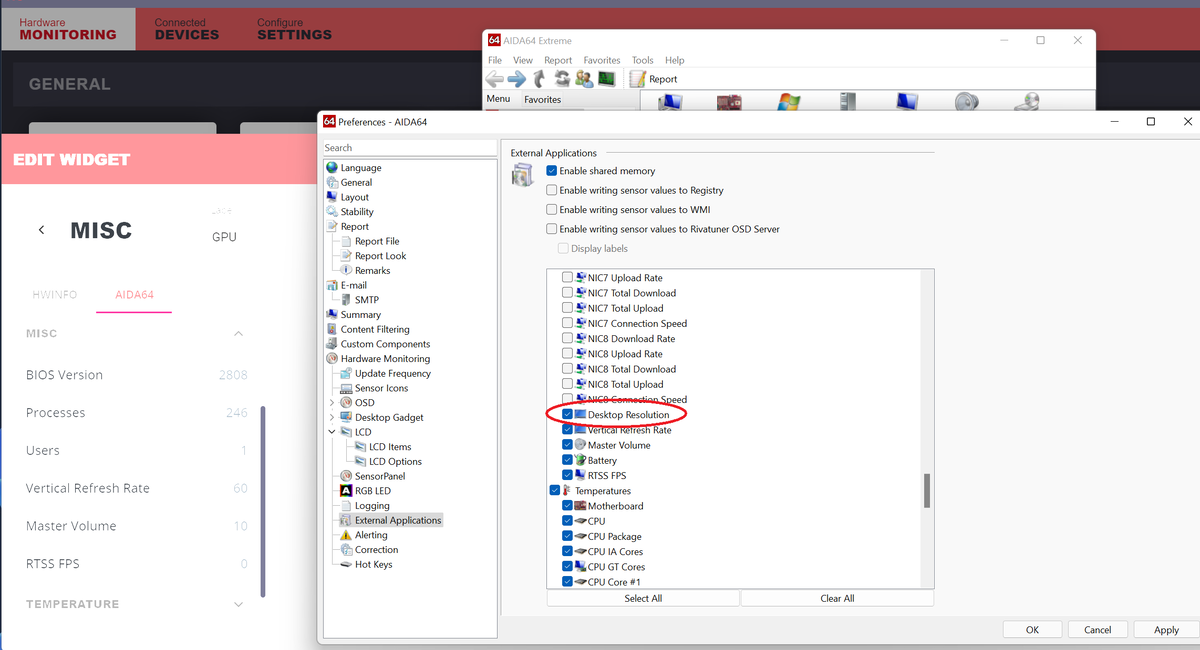Open the Configure Settings section
This screenshot has height=650, width=1200.
click(x=294, y=29)
